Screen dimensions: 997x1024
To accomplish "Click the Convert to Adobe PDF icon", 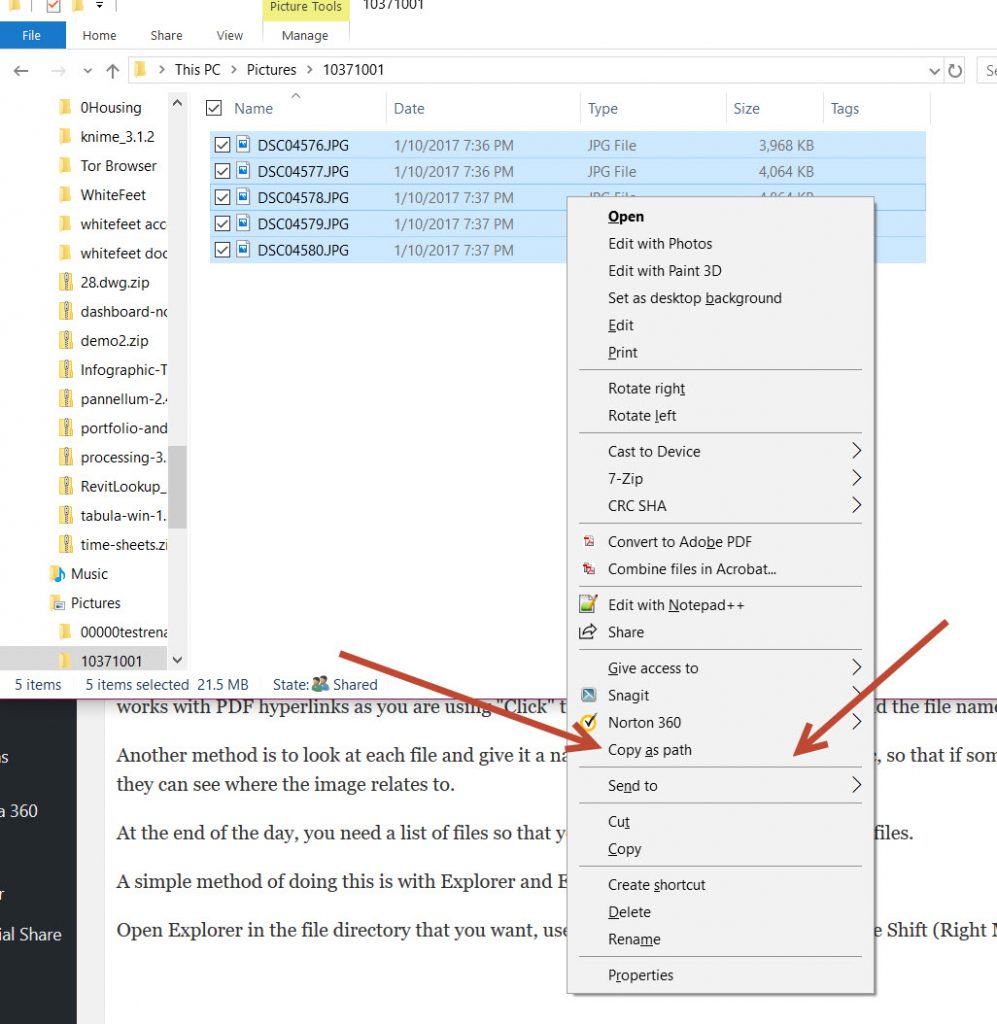I will pyautogui.click(x=589, y=542).
